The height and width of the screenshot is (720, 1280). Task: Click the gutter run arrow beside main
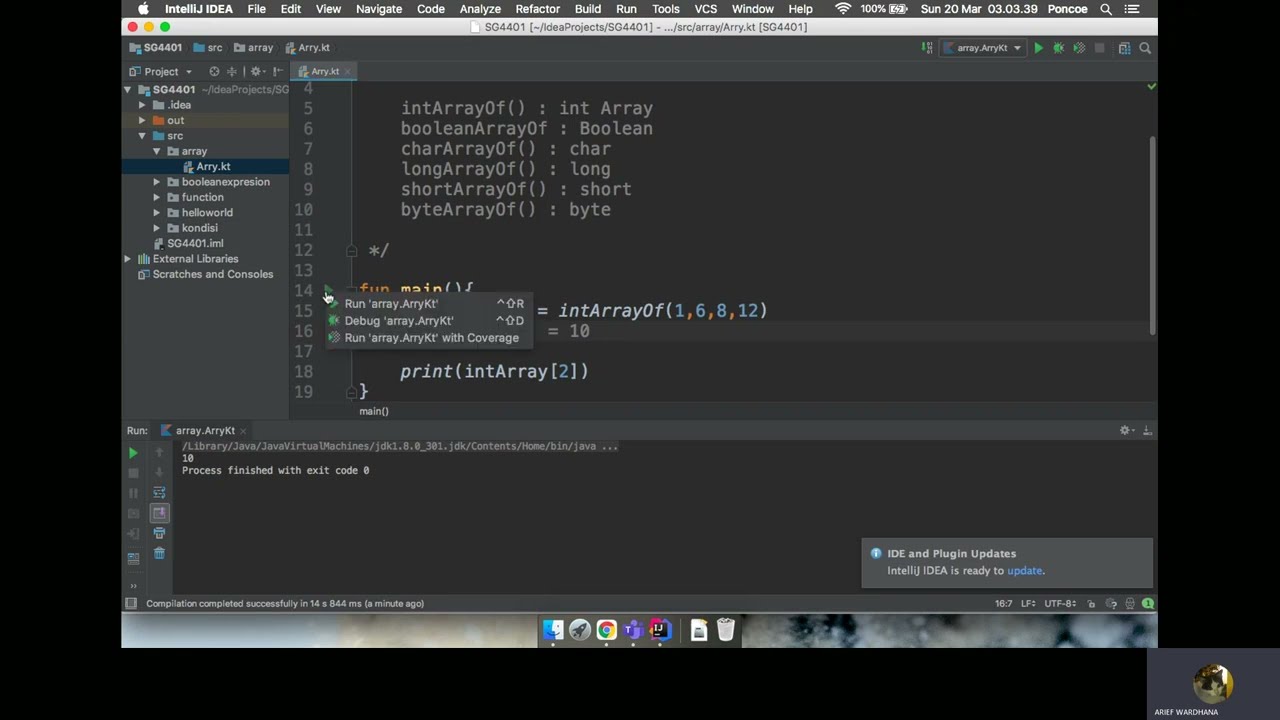coord(328,291)
